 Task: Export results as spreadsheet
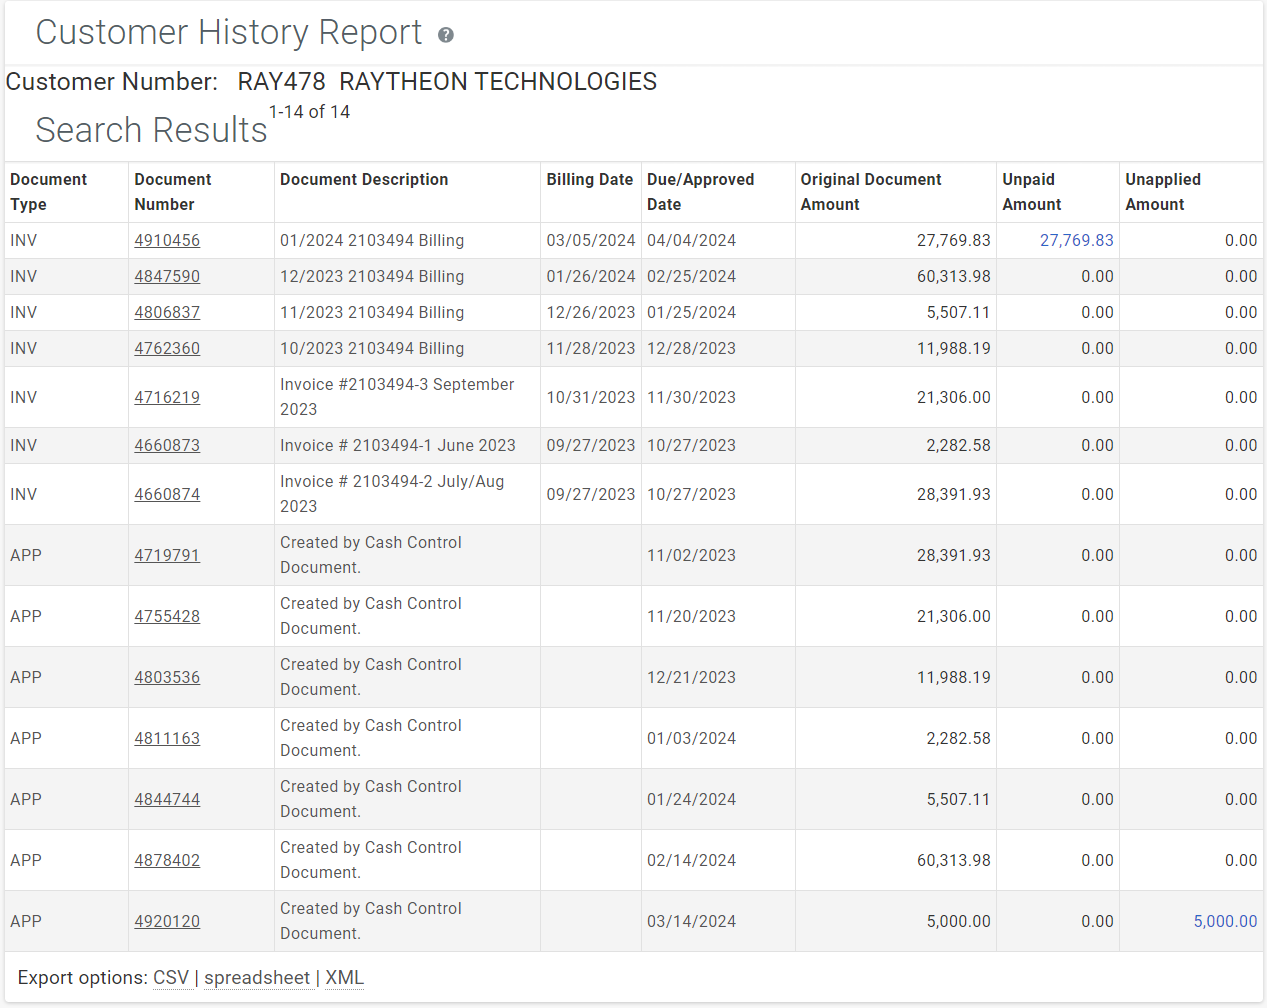coord(257,978)
